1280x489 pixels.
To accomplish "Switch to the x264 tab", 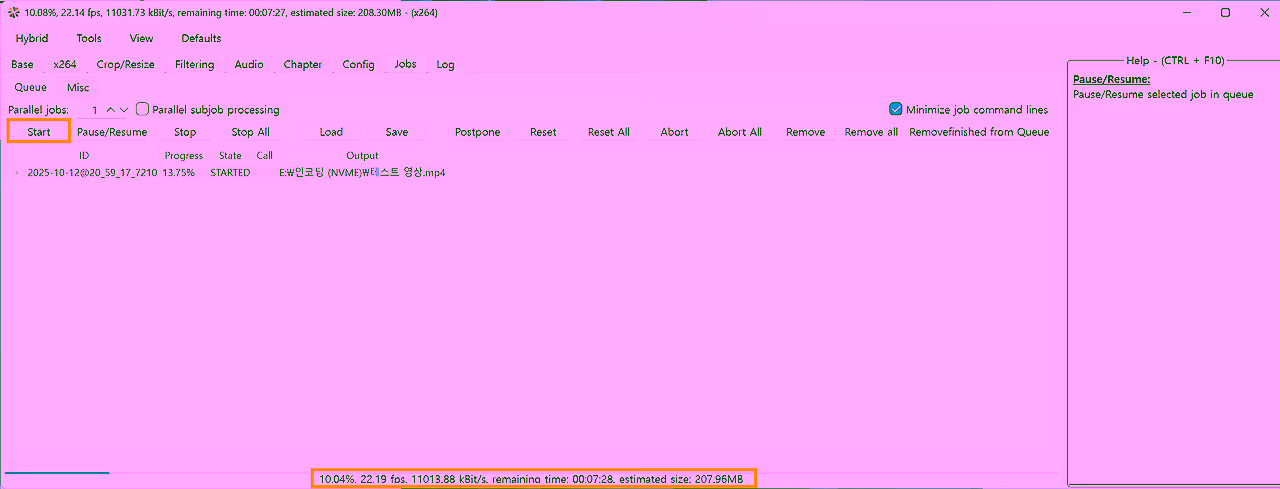I will coord(65,64).
